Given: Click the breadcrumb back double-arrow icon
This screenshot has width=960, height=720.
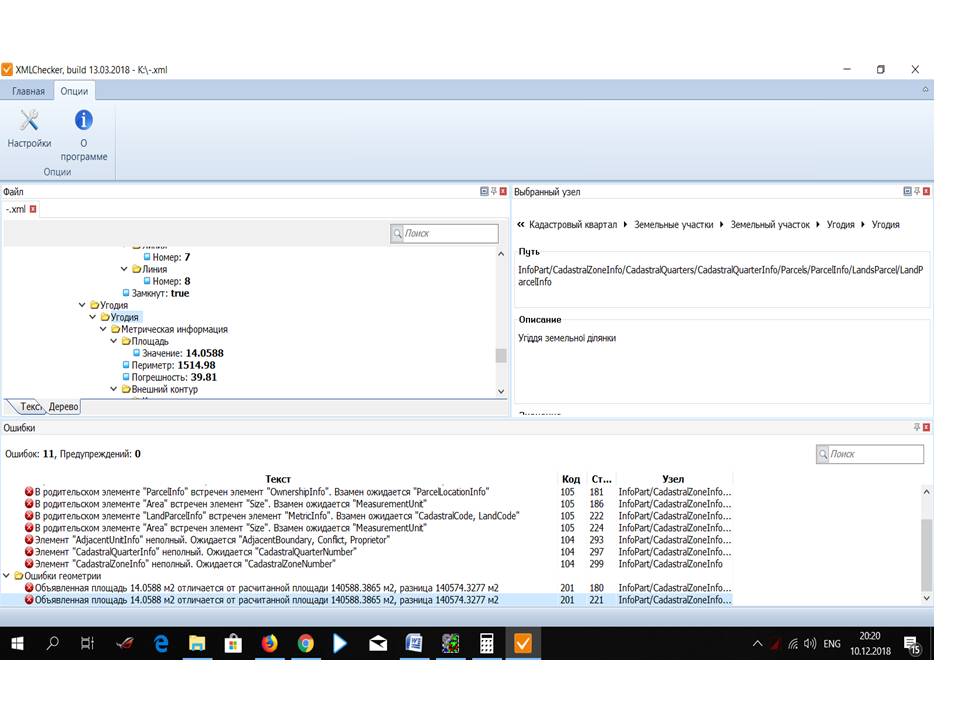Looking at the screenshot, I should (521, 225).
